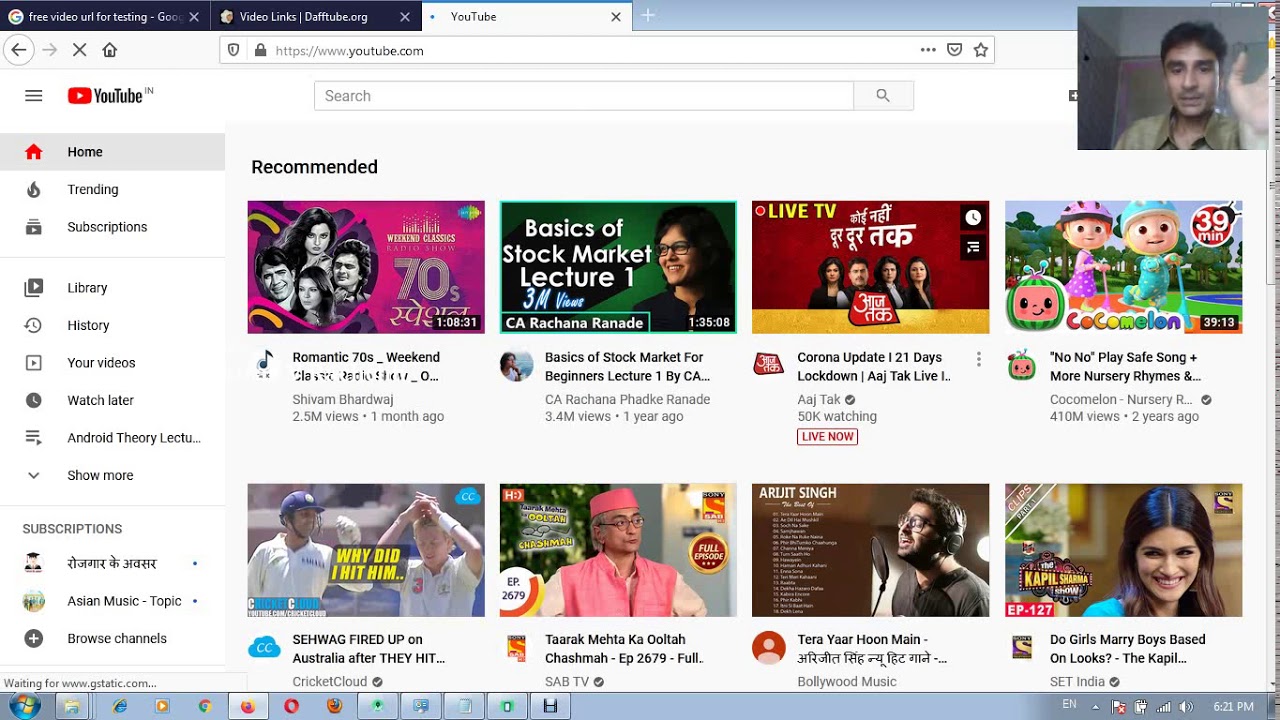1280x720 pixels.
Task: Click the taskbar clock showing 6:21 PM
Action: [1233, 707]
